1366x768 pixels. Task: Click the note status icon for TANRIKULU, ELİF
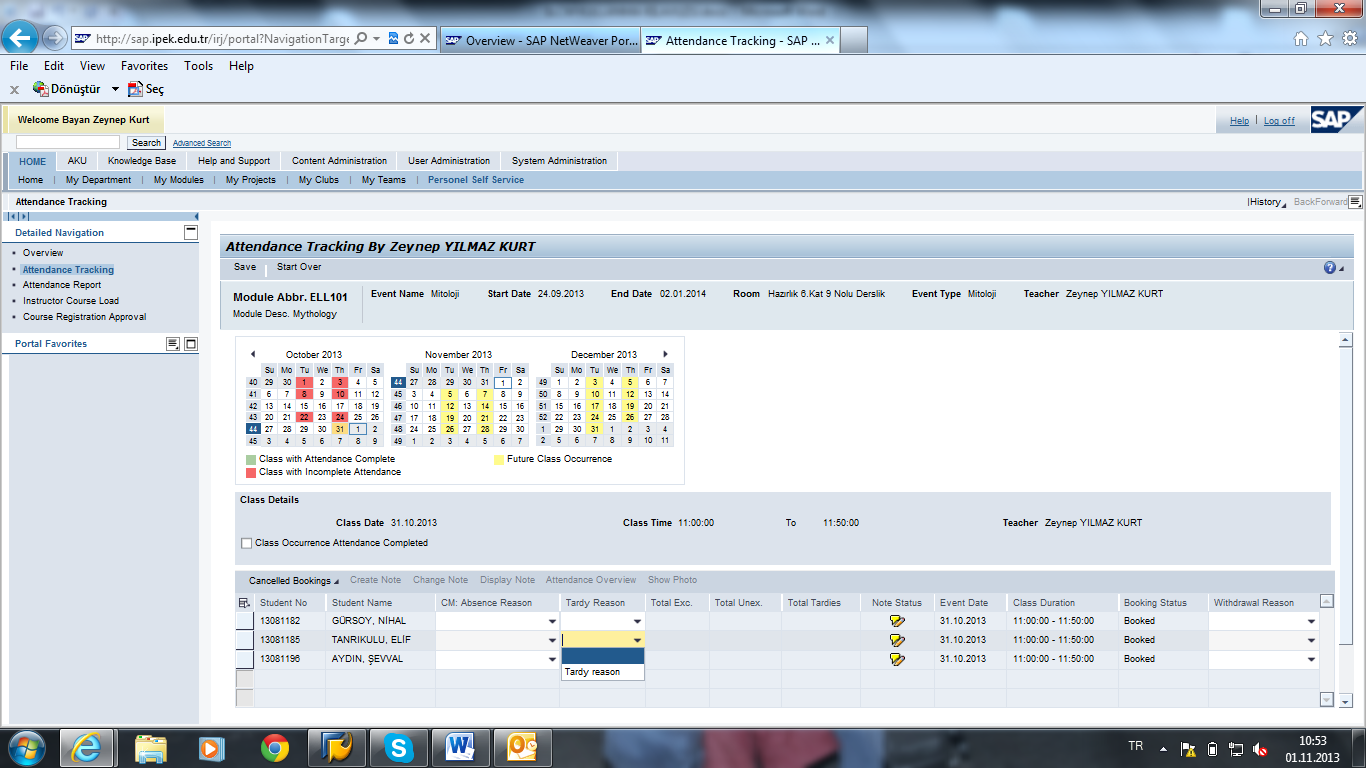click(897, 640)
